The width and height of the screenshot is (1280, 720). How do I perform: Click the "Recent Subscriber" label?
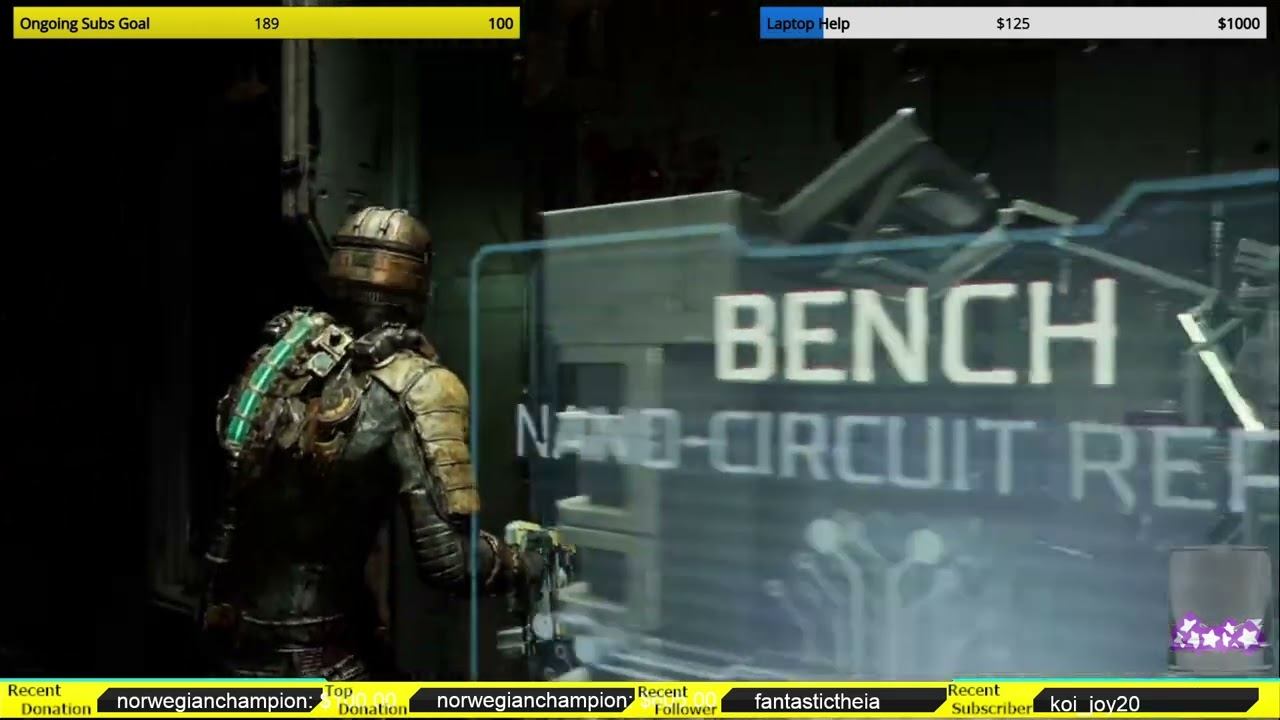(x=990, y=700)
